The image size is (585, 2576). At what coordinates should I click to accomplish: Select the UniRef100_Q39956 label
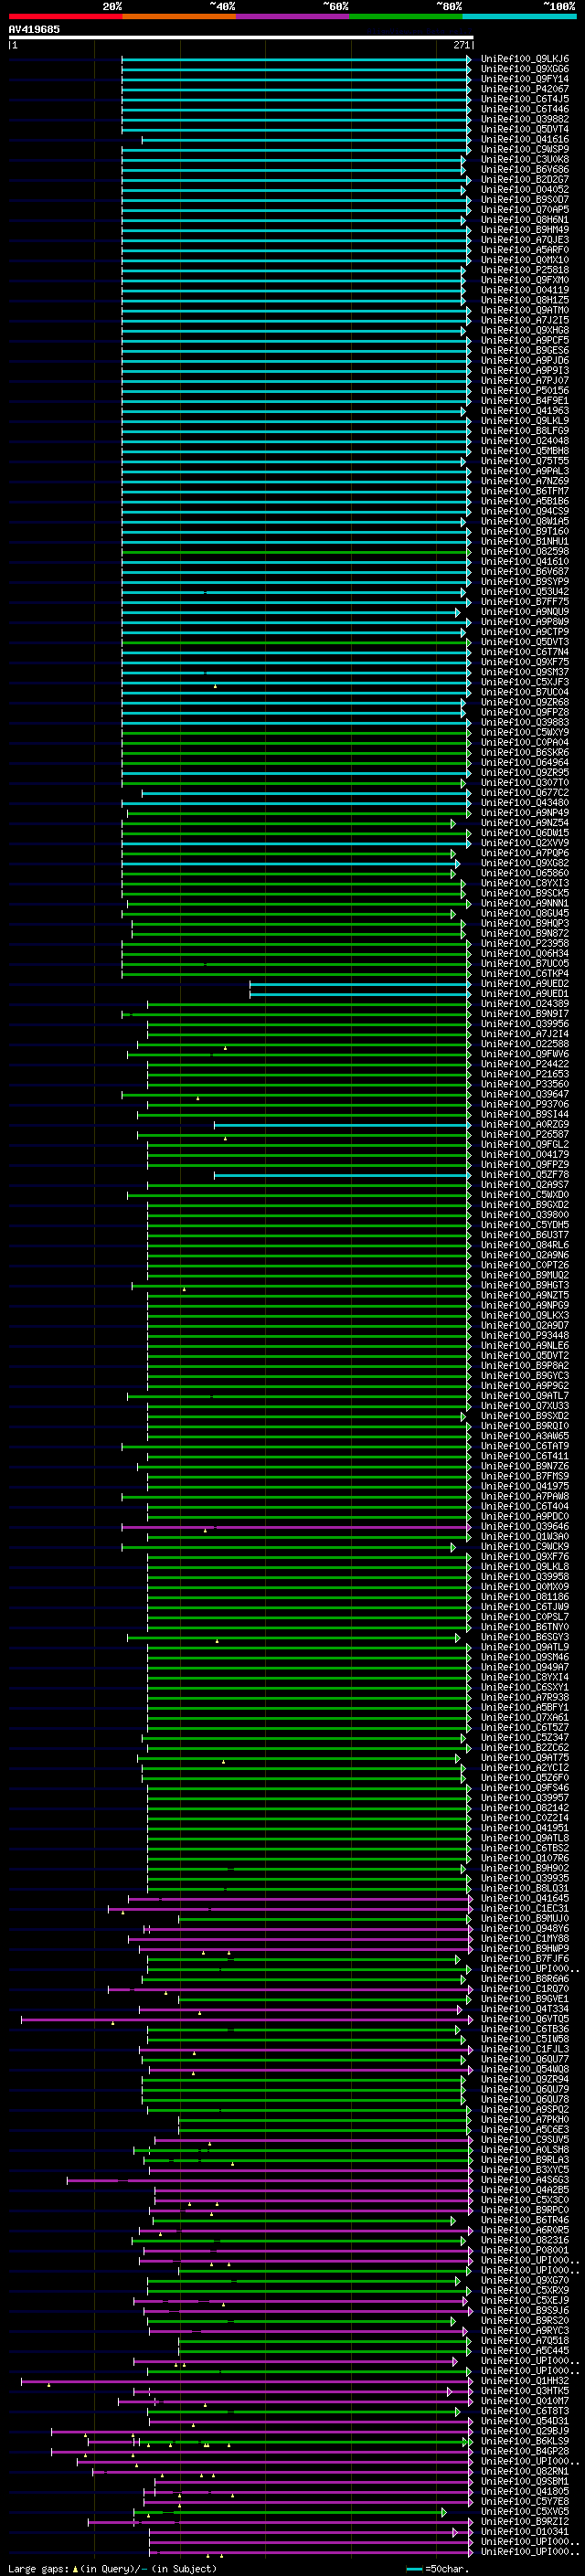point(525,1024)
